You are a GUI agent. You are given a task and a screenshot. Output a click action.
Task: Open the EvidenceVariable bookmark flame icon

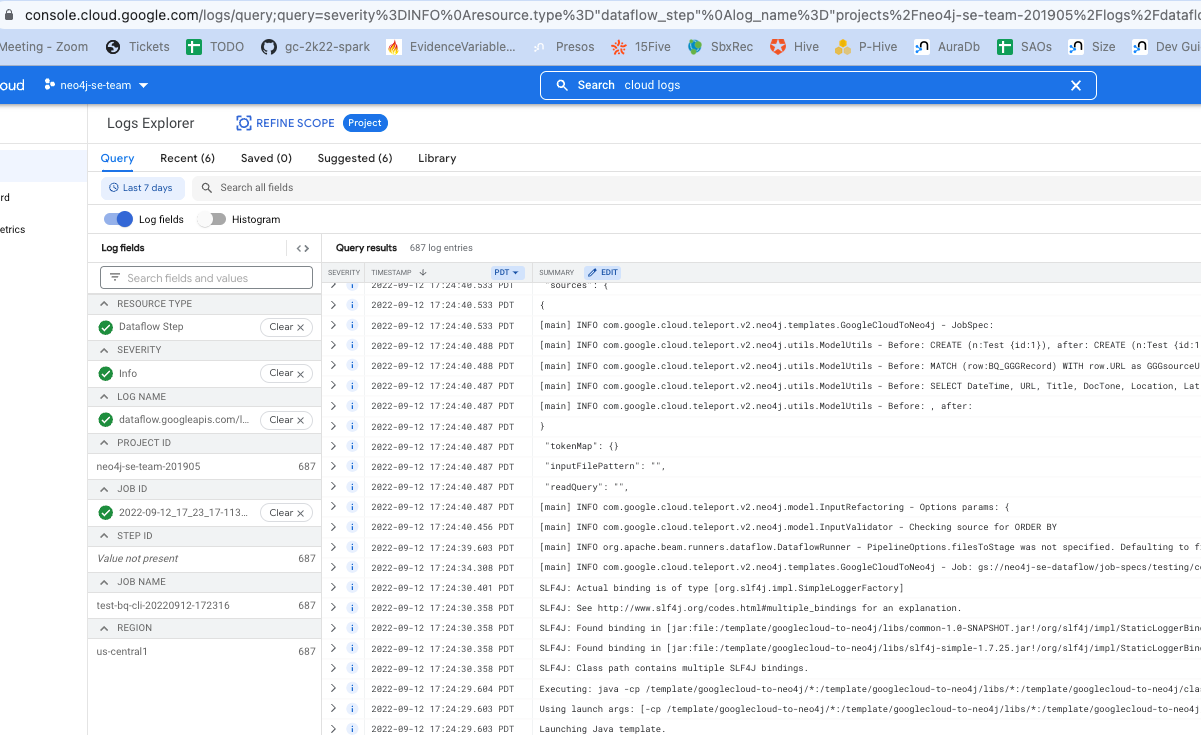point(393,46)
